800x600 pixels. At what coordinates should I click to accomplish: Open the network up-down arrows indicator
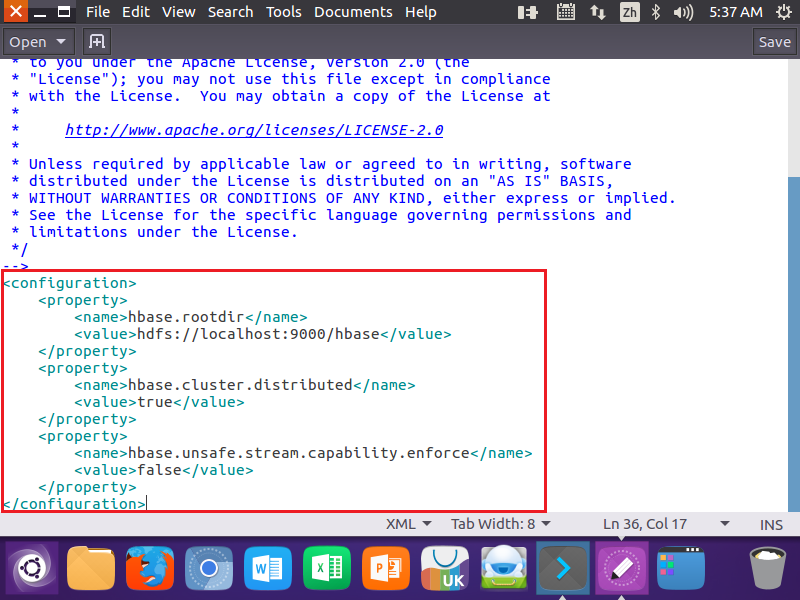point(597,12)
